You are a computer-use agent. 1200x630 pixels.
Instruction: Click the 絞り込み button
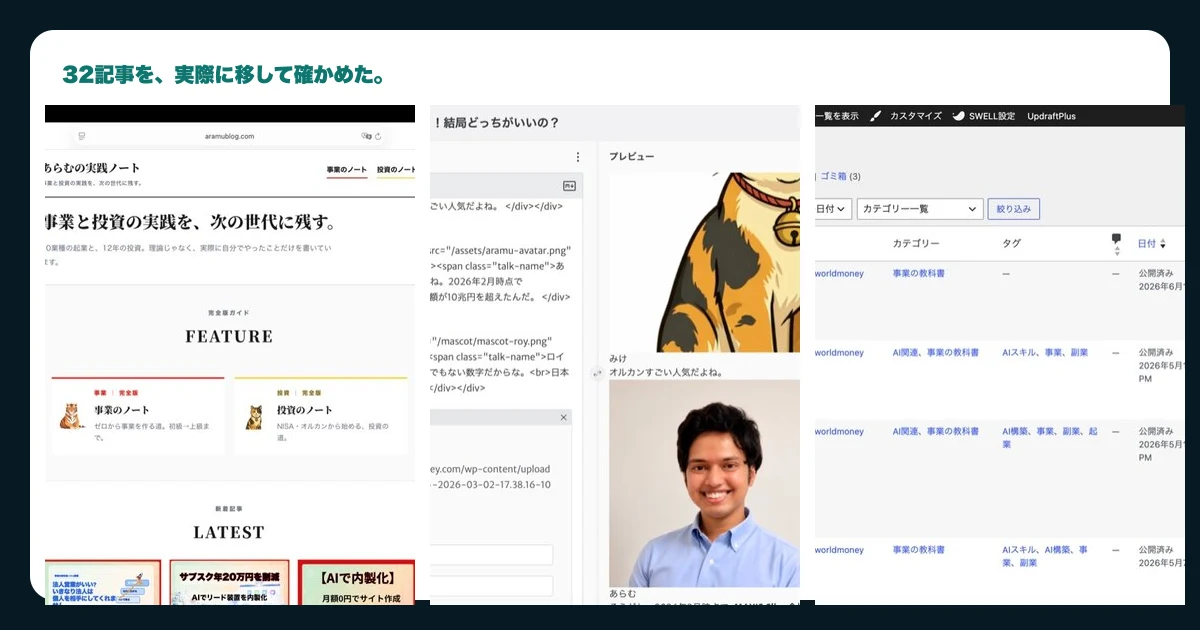(1014, 209)
